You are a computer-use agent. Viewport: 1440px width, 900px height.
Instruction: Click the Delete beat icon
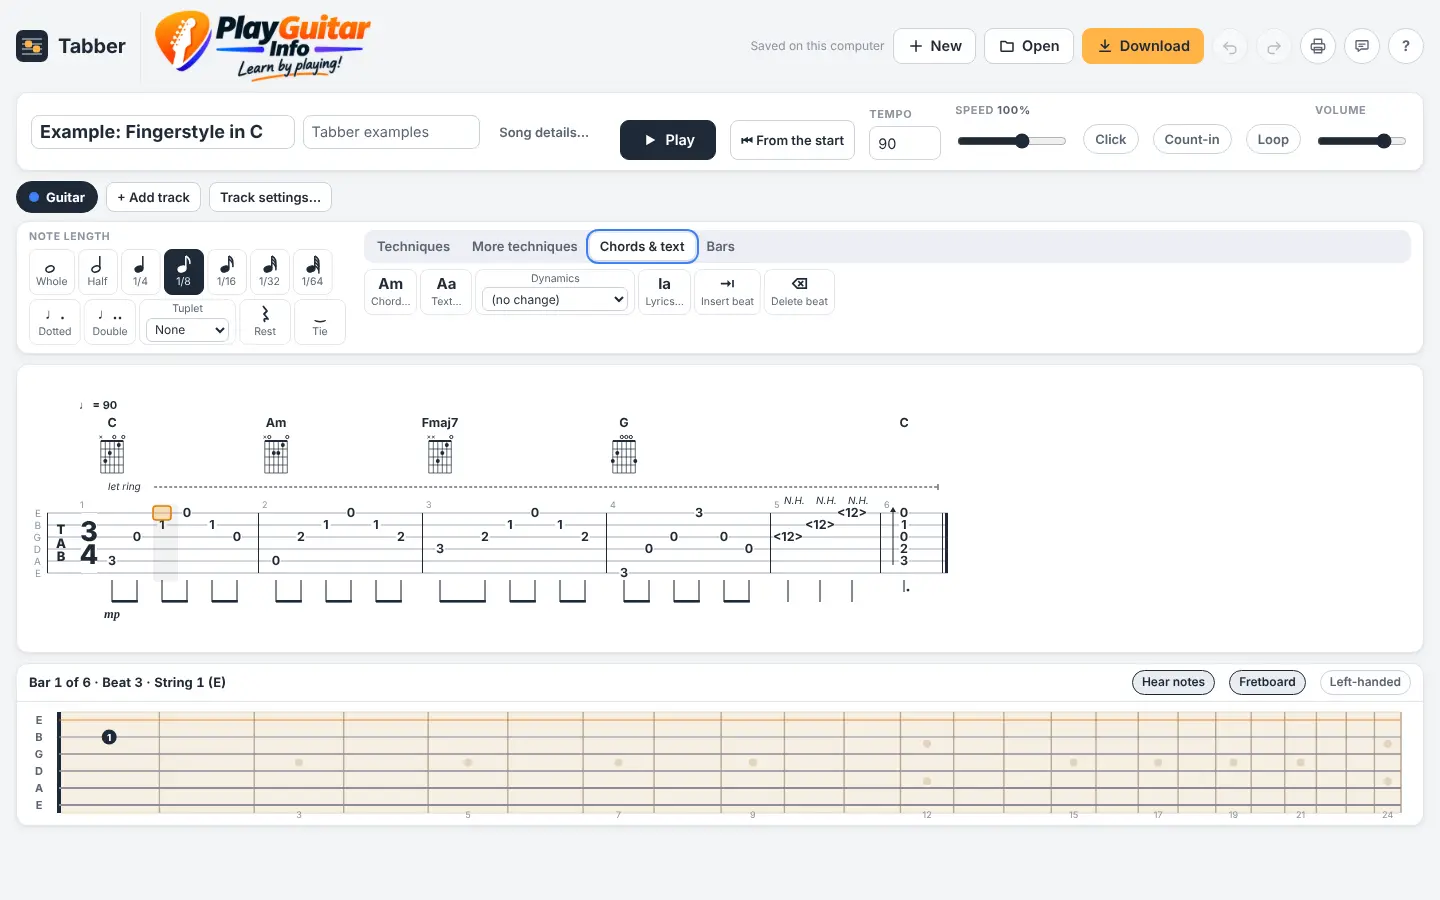click(799, 292)
